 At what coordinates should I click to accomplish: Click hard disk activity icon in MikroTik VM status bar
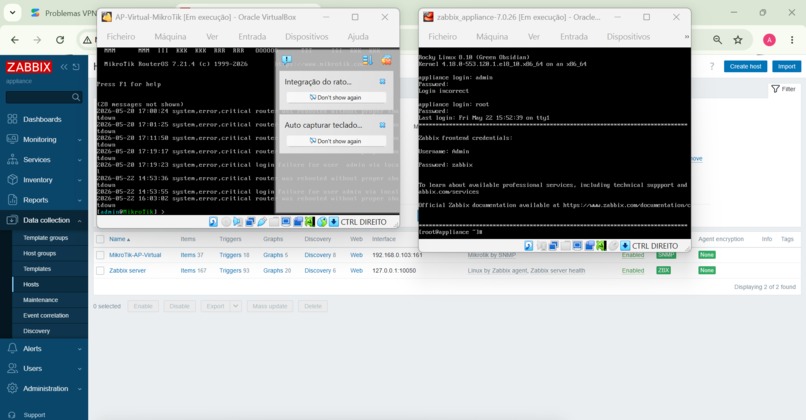(x=213, y=222)
